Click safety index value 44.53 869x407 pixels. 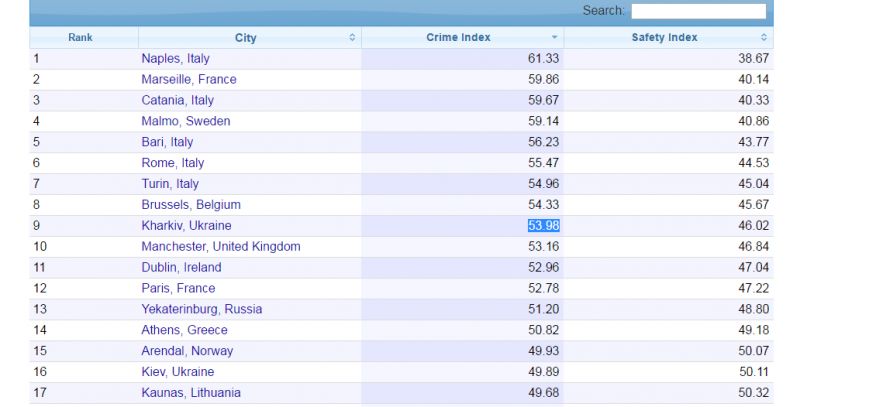tap(754, 163)
